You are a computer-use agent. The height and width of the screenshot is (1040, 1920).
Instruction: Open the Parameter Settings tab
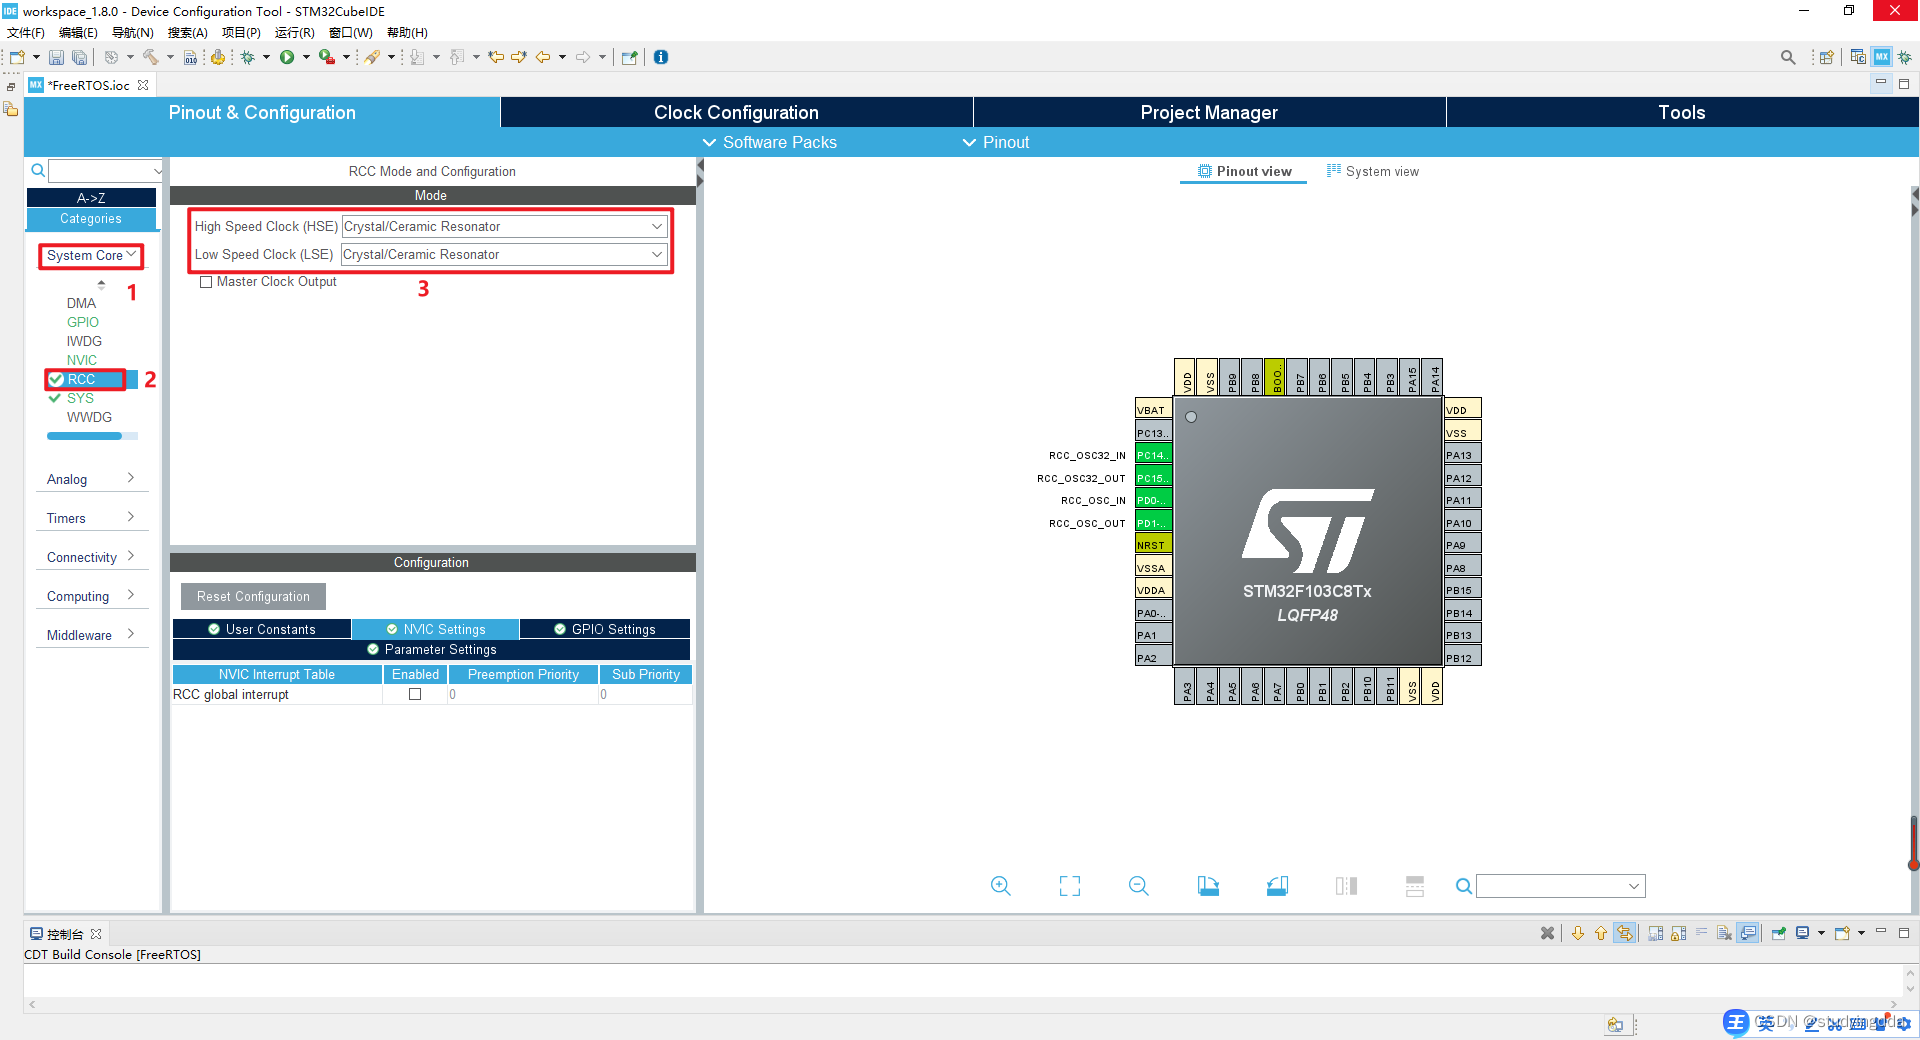click(x=431, y=649)
